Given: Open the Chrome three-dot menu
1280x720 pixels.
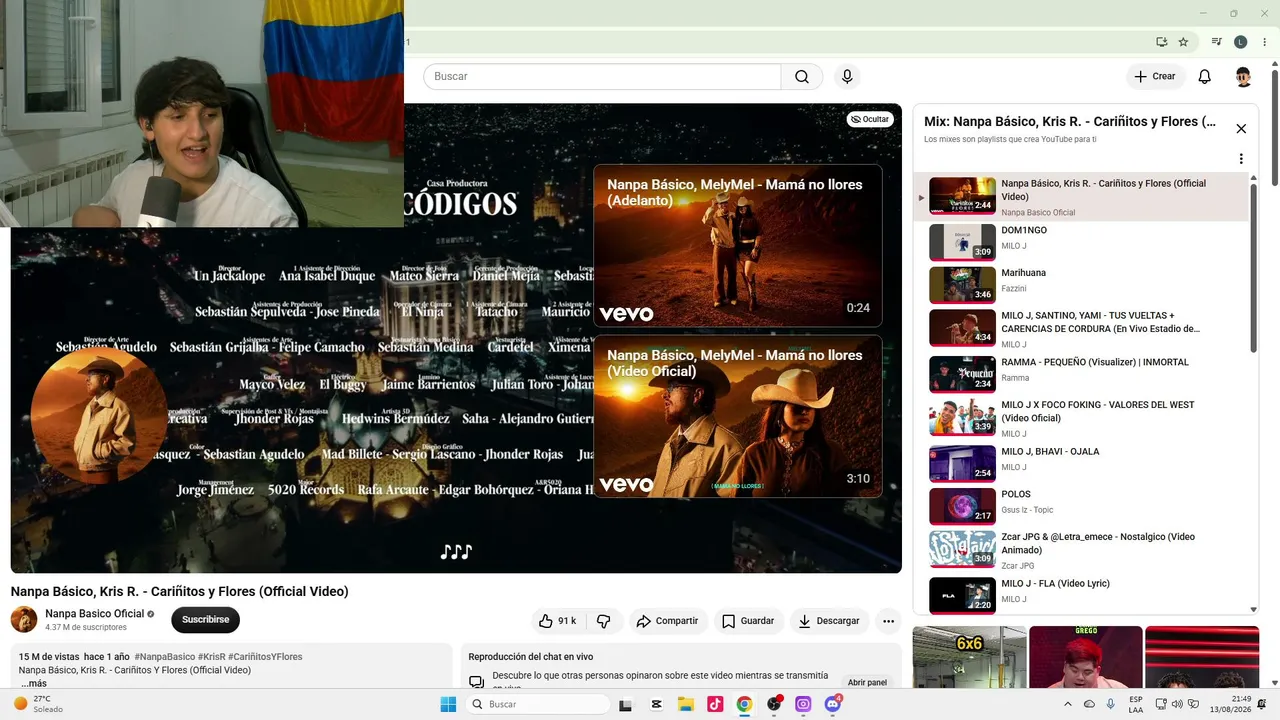Looking at the screenshot, I should click(1265, 42).
